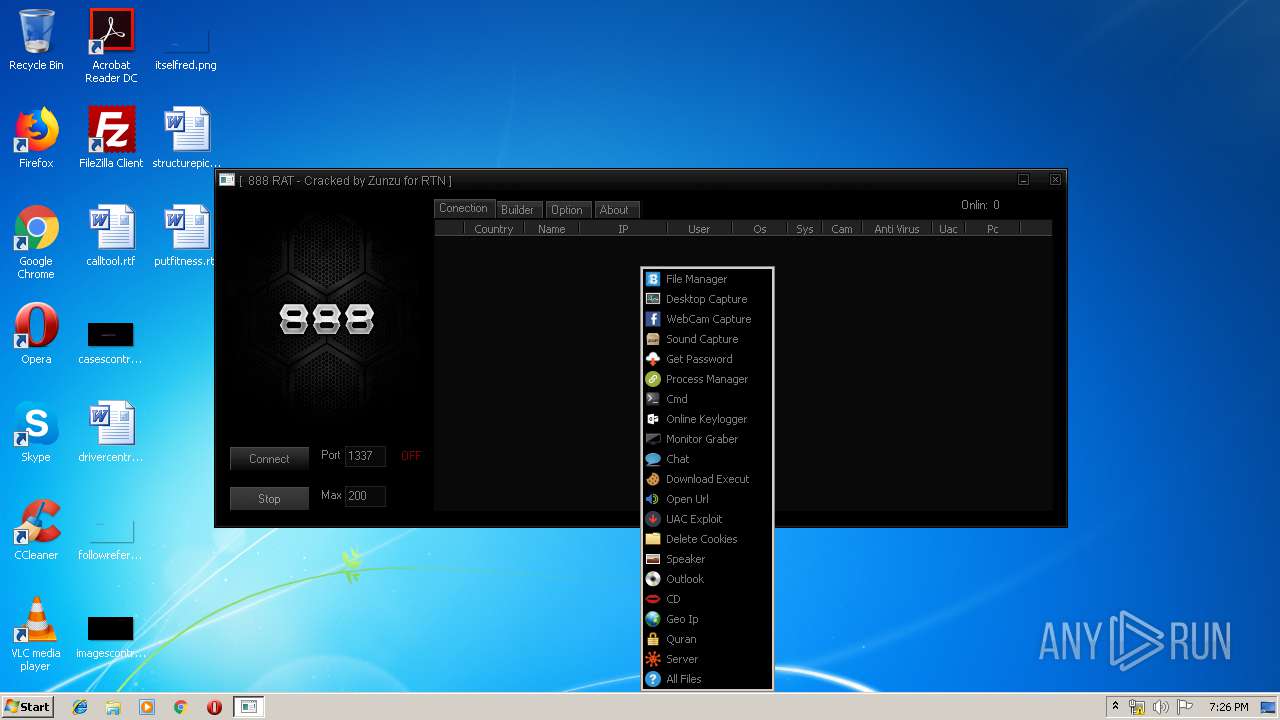The height and width of the screenshot is (720, 1280).
Task: Click the 888 logo image
Action: (327, 319)
